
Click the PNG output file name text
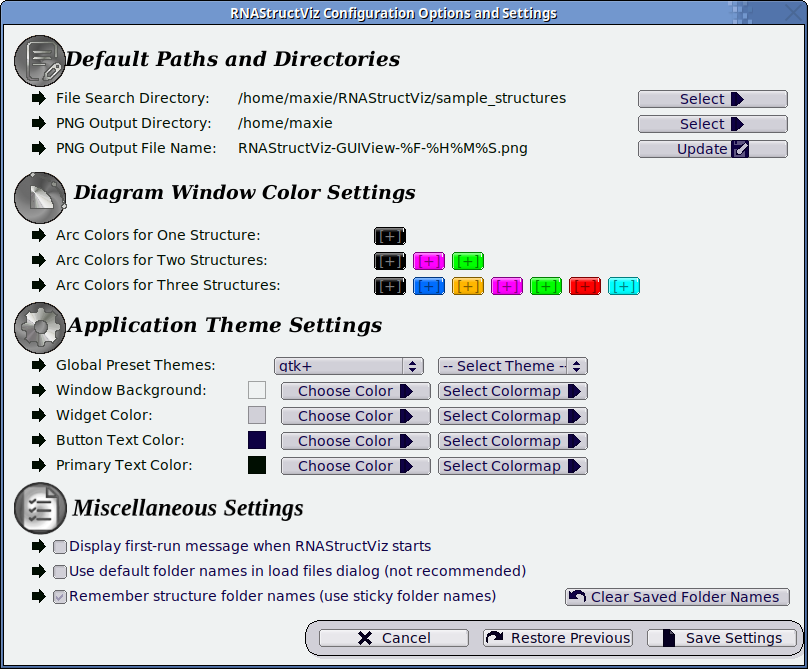383,148
